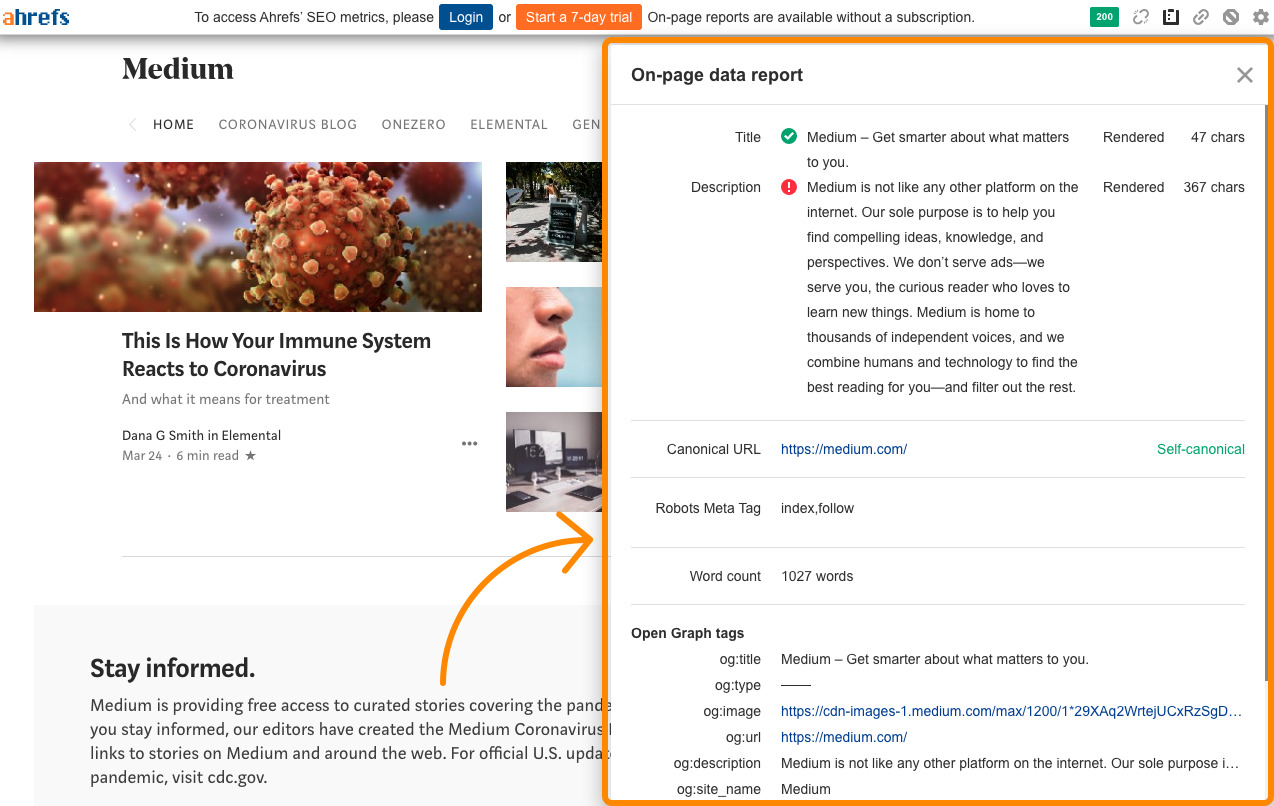The width and height of the screenshot is (1274, 806).
Task: Click the green checkmark beside Title
Action: [789, 137]
